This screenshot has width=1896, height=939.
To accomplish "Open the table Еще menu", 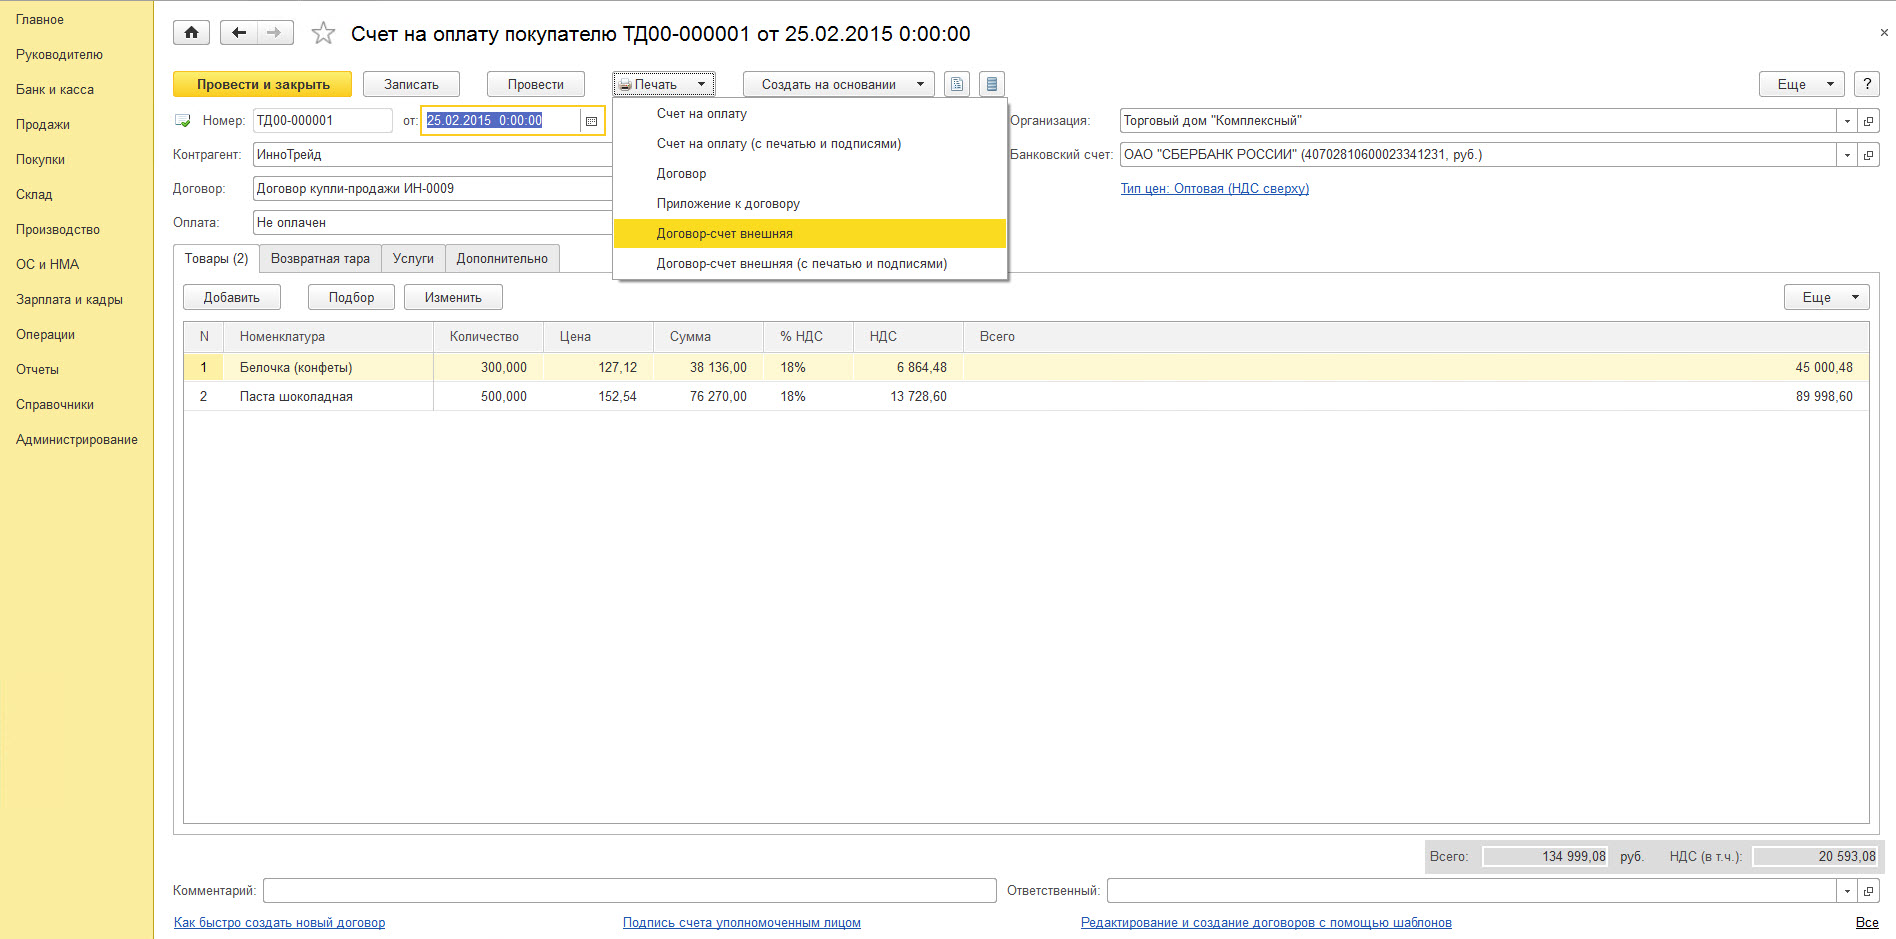I will (x=1827, y=297).
